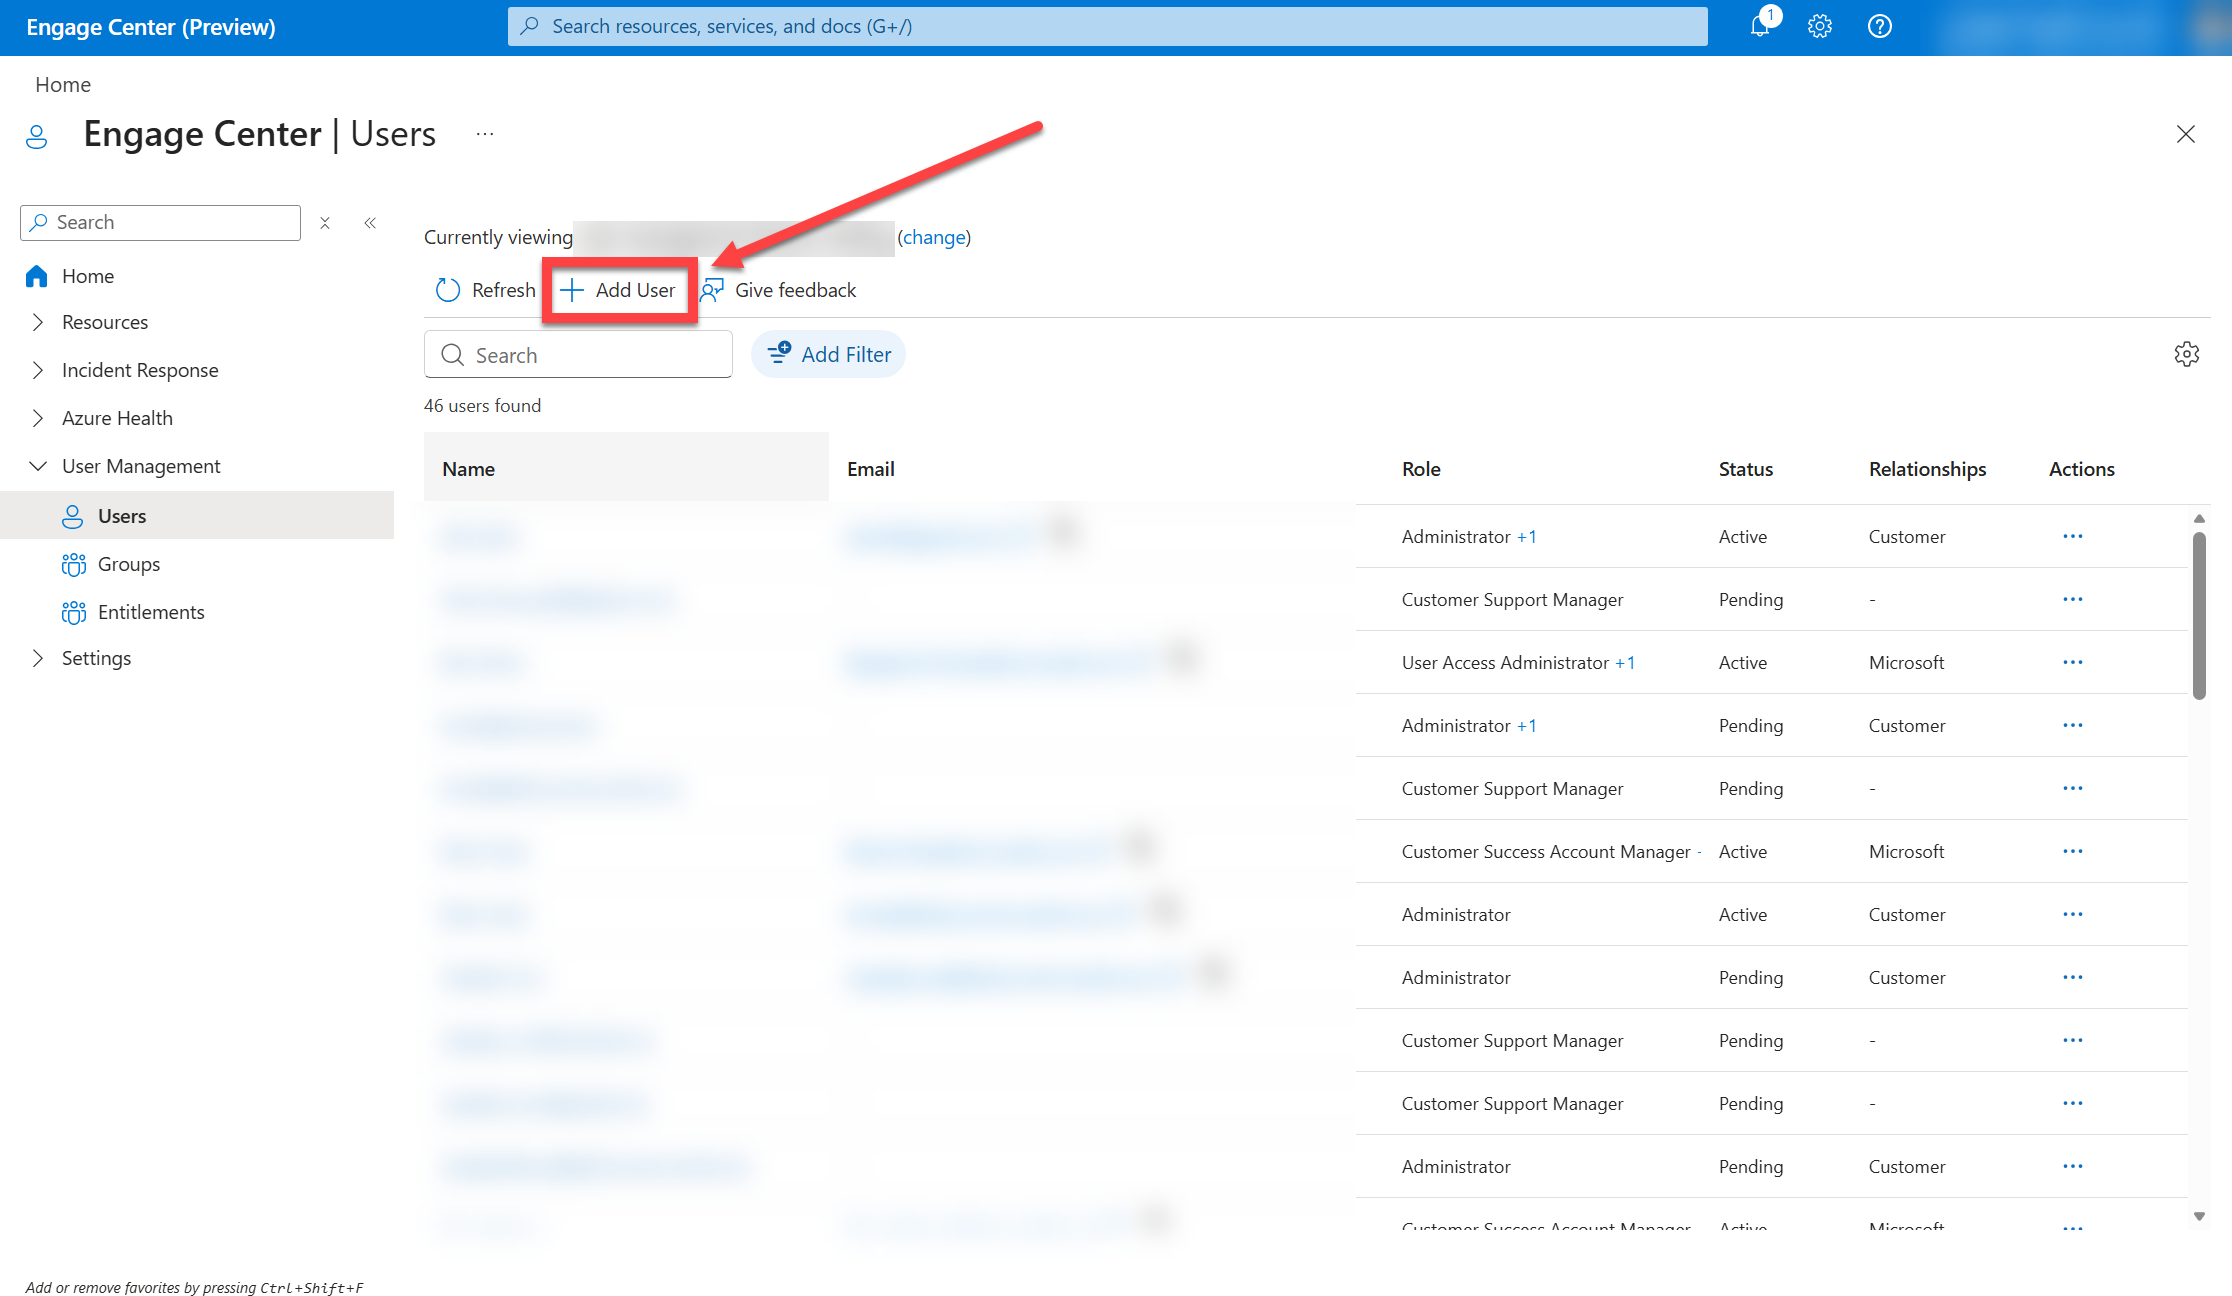Click the Engage Center user icon by title
The width and height of the screenshot is (2232, 1296).
click(37, 136)
